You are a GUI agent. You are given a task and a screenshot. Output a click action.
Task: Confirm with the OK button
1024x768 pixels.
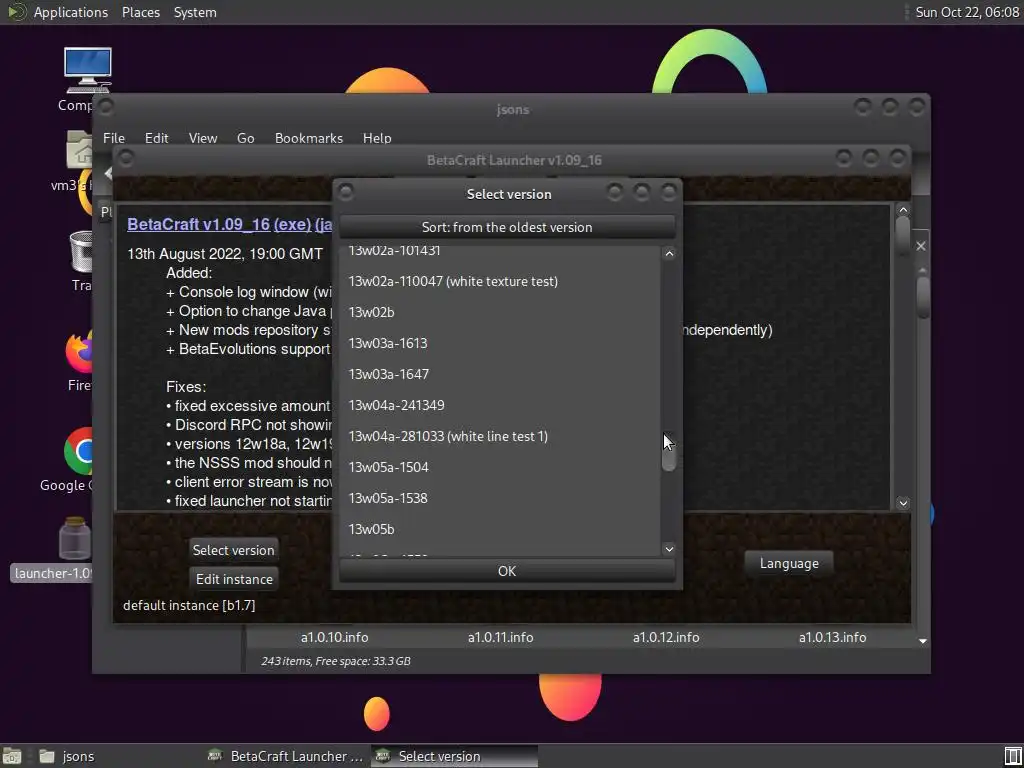click(507, 571)
